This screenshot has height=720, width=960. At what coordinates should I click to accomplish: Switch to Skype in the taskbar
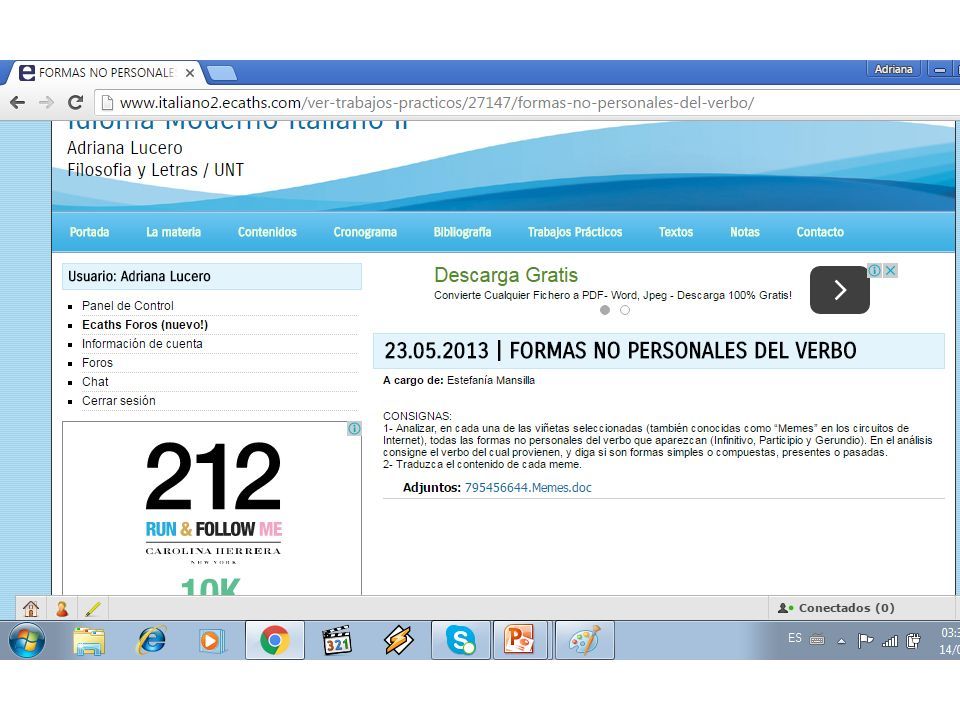tap(460, 640)
